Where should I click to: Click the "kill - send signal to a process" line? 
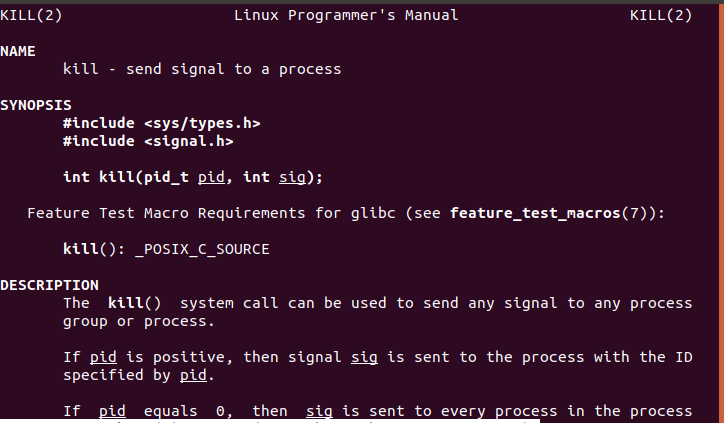tap(202, 69)
